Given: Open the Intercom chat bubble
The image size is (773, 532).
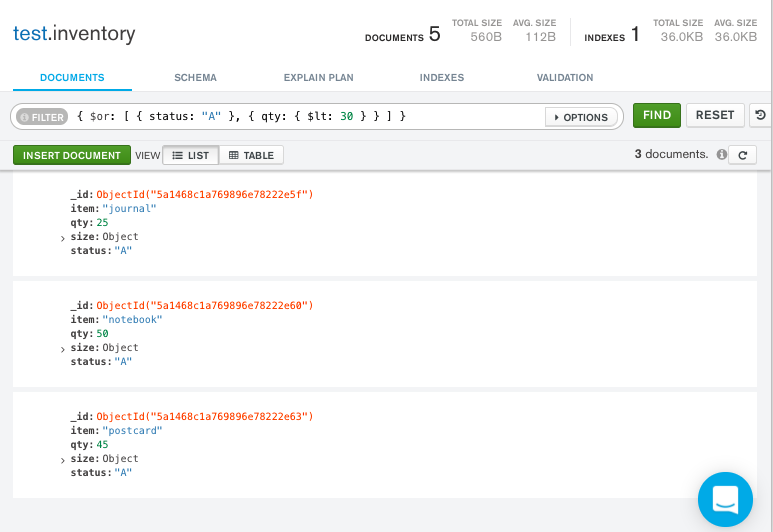Looking at the screenshot, I should pyautogui.click(x=725, y=498).
